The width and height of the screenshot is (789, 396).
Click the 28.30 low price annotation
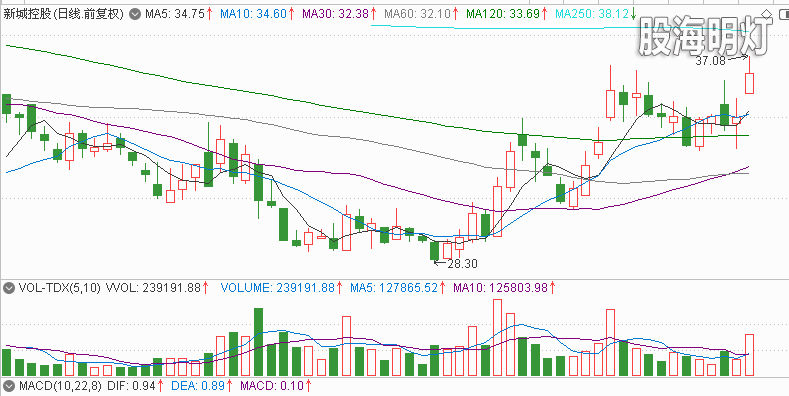[462, 263]
